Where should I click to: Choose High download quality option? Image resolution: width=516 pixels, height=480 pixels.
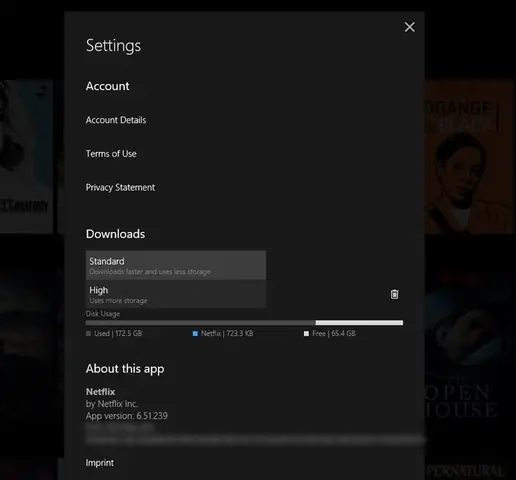[176, 294]
